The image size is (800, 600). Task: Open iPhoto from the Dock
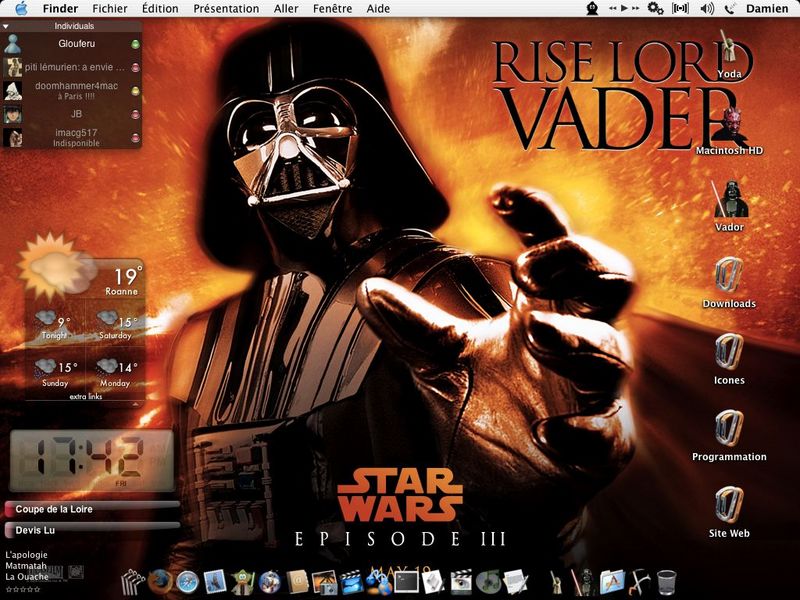324,582
